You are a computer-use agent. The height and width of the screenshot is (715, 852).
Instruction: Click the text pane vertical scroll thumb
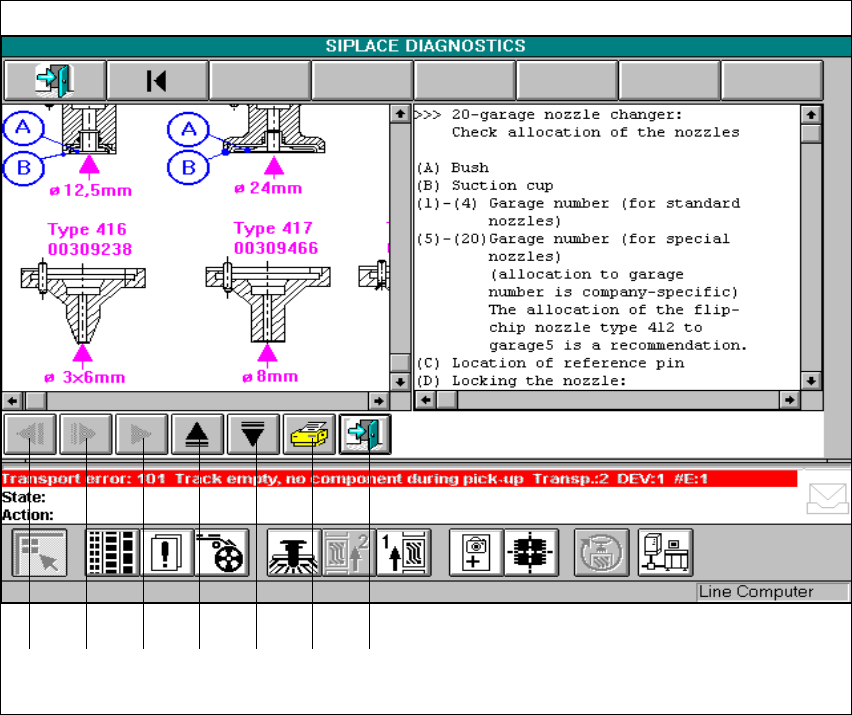coord(811,134)
